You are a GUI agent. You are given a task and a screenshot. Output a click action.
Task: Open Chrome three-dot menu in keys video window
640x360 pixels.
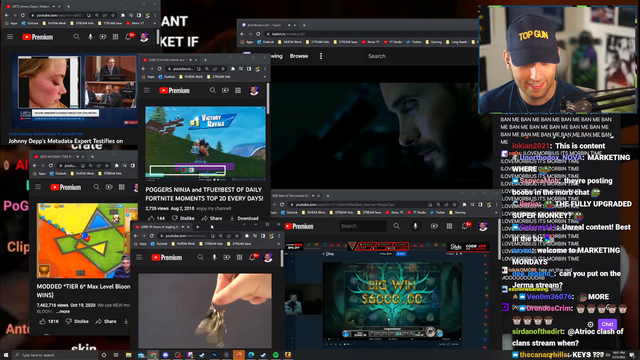tap(279, 236)
